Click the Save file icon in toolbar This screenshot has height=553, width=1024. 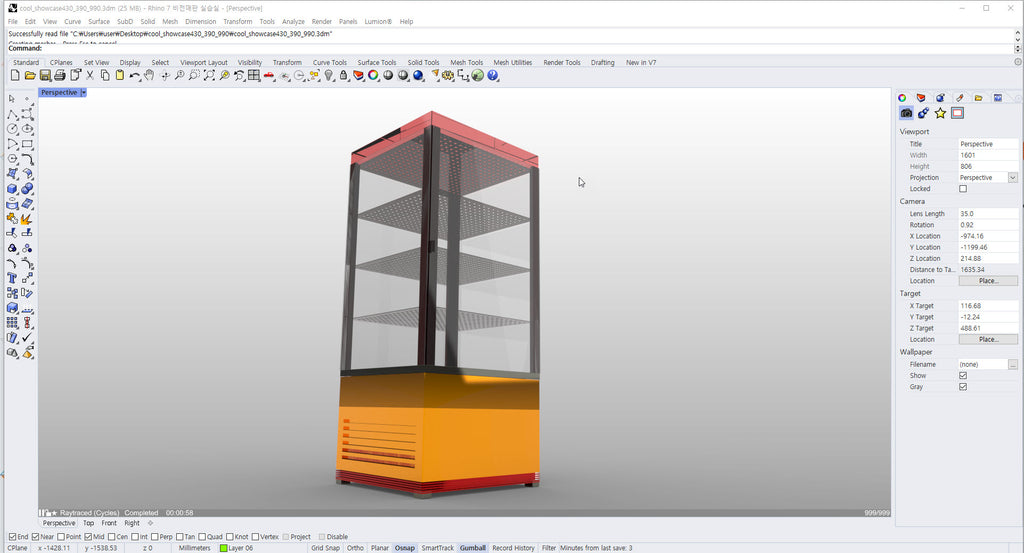click(x=45, y=76)
